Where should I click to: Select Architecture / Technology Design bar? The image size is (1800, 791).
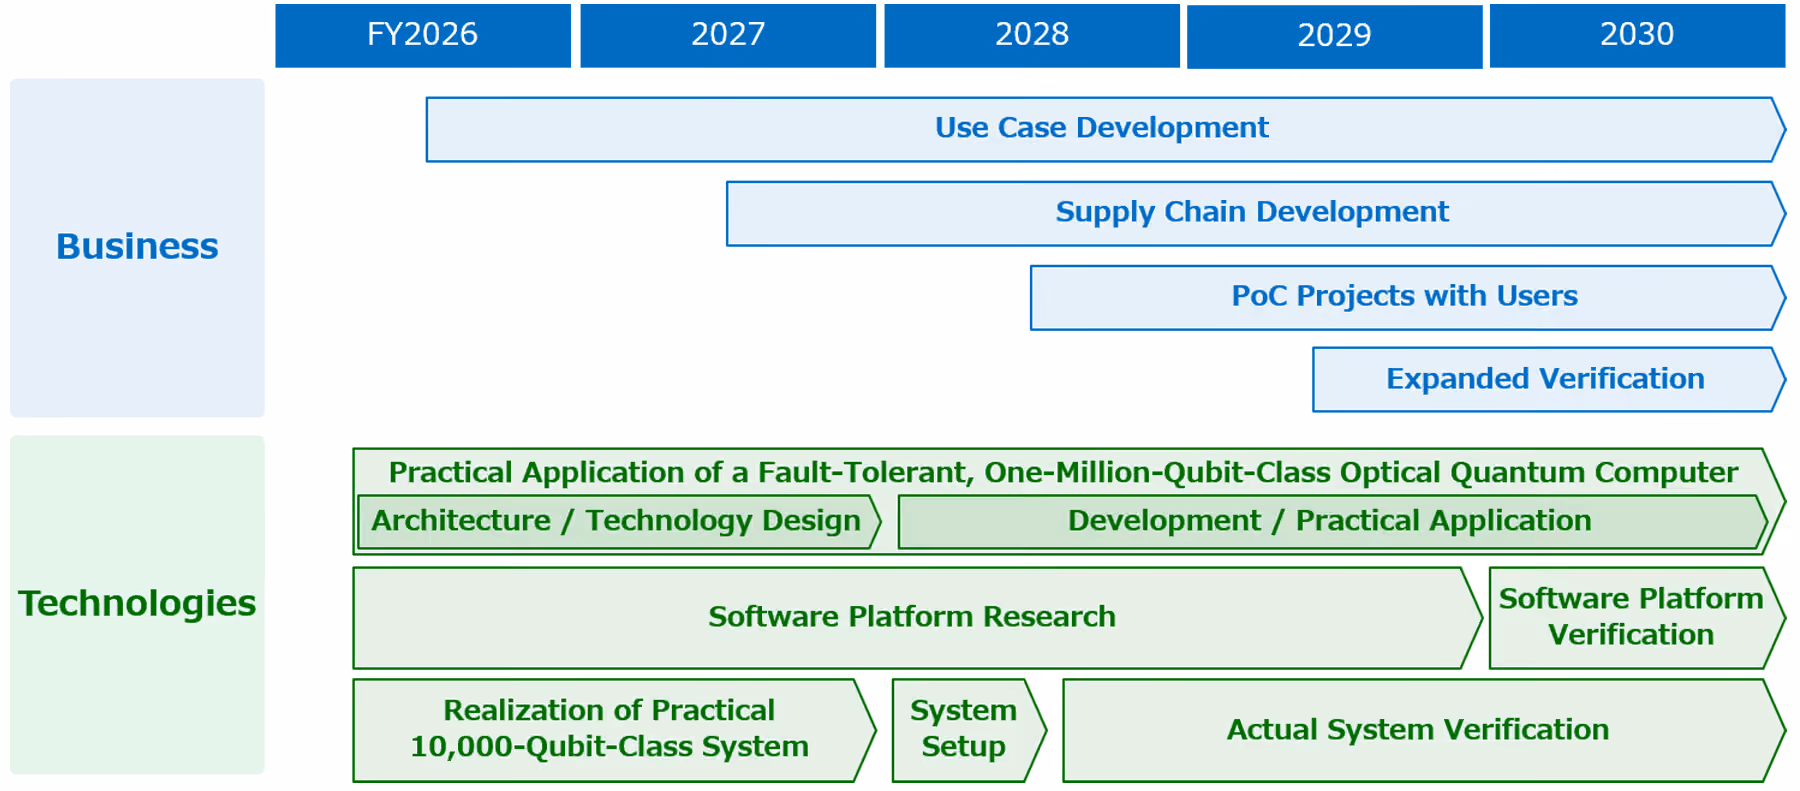(x=619, y=521)
